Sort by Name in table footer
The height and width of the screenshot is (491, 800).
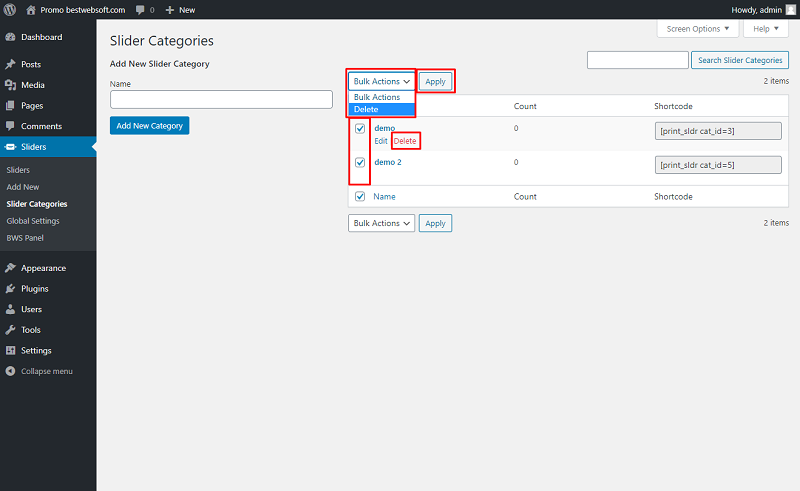point(384,197)
